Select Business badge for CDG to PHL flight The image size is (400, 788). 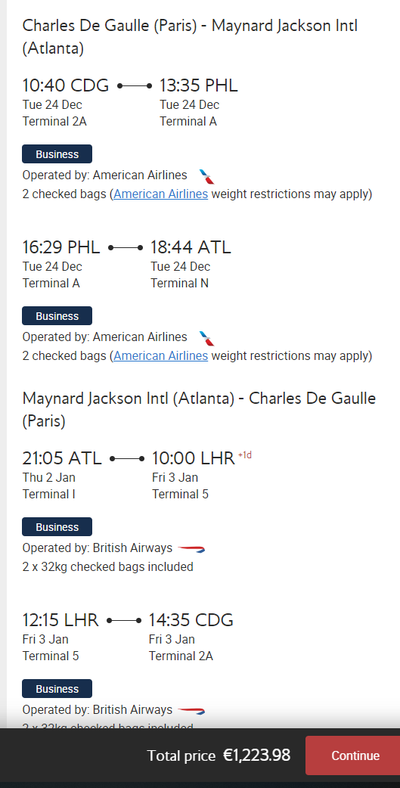click(x=57, y=154)
